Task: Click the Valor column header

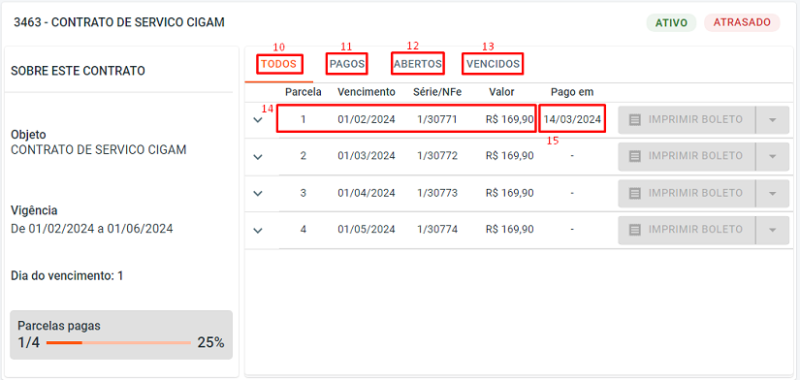Action: (x=502, y=92)
